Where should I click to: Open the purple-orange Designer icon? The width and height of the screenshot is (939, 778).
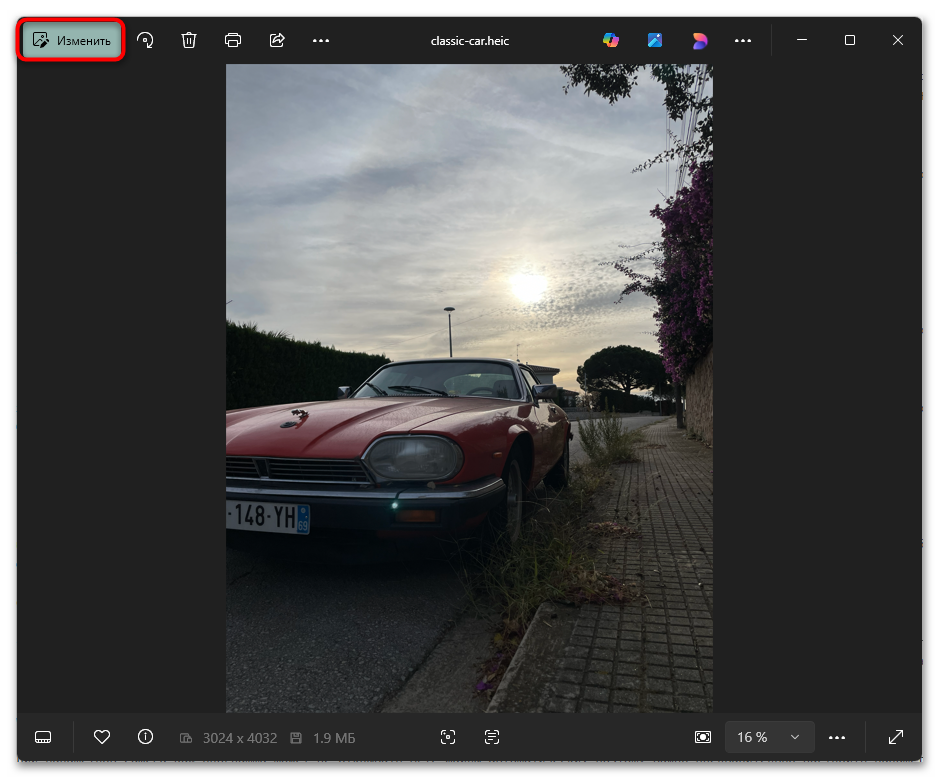(699, 40)
